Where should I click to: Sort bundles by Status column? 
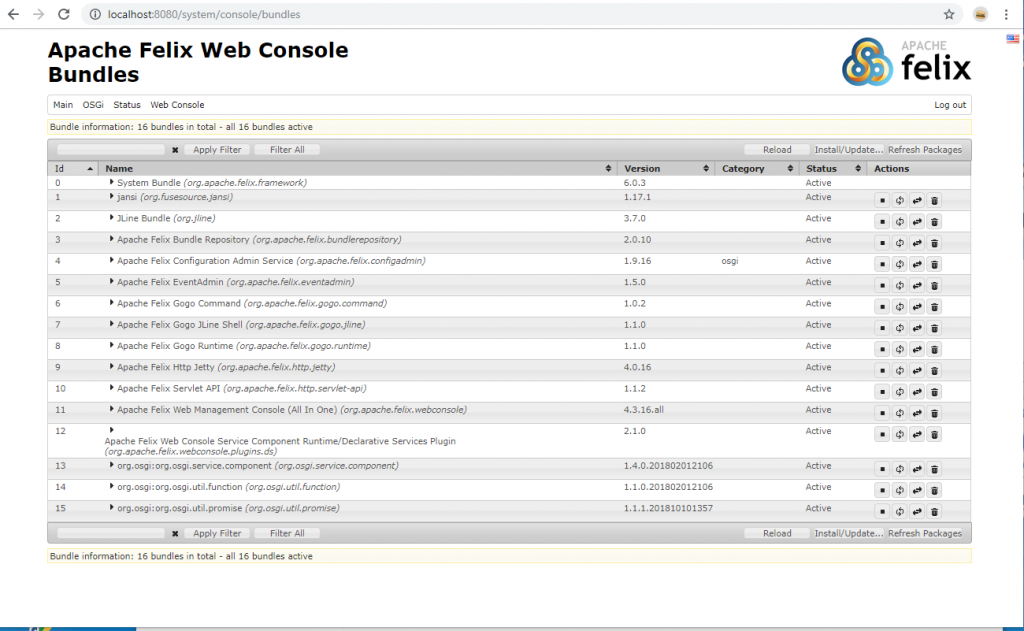point(833,169)
